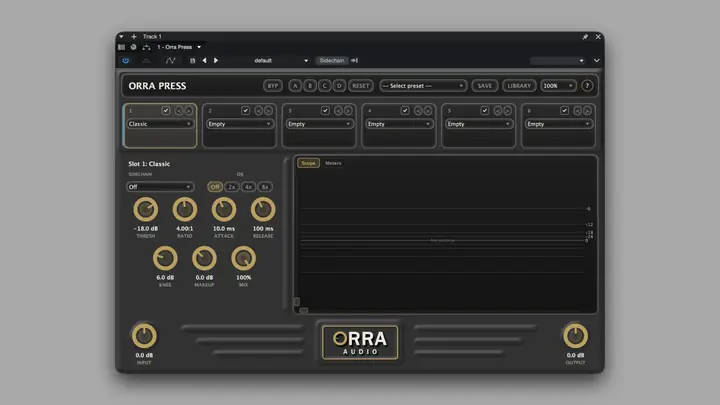Open the automation curve icon
The height and width of the screenshot is (405, 720).
tap(170, 61)
